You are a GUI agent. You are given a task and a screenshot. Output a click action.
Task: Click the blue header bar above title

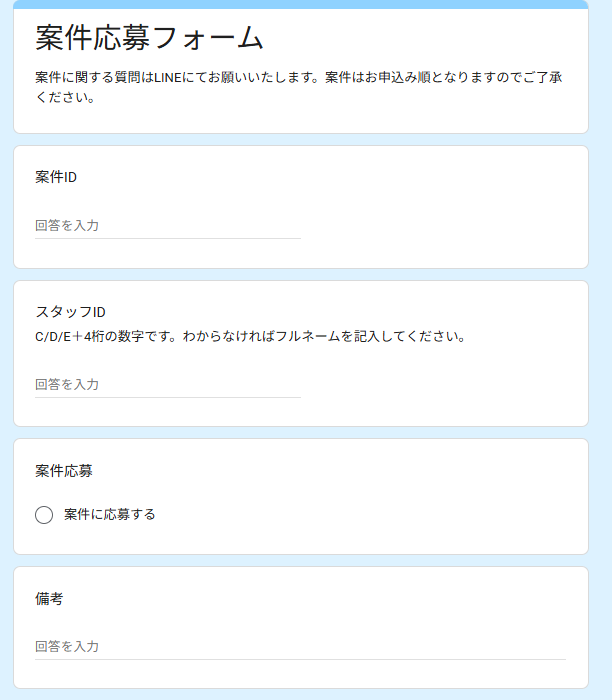click(x=300, y=4)
